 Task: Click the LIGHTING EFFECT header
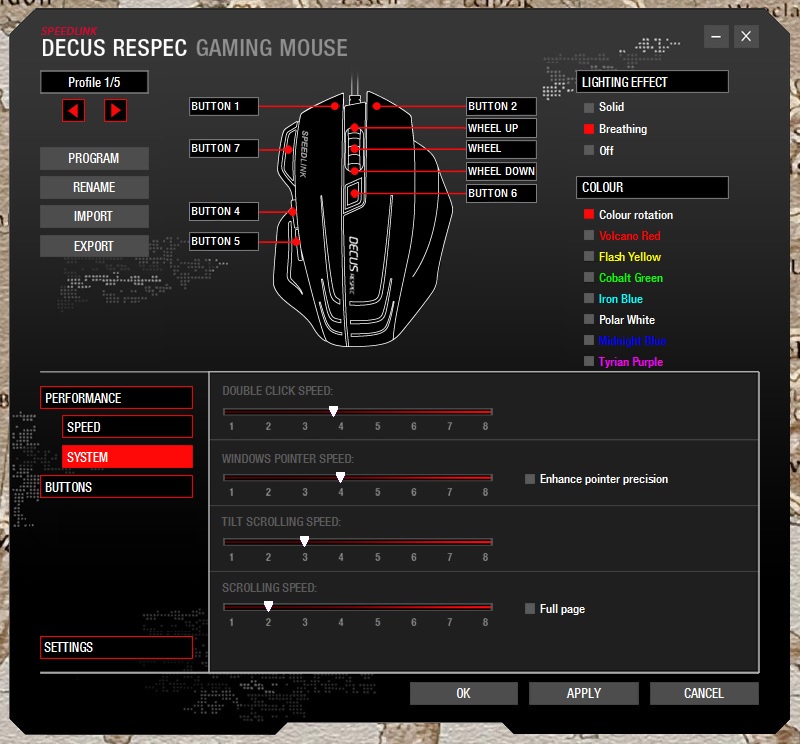(652, 82)
